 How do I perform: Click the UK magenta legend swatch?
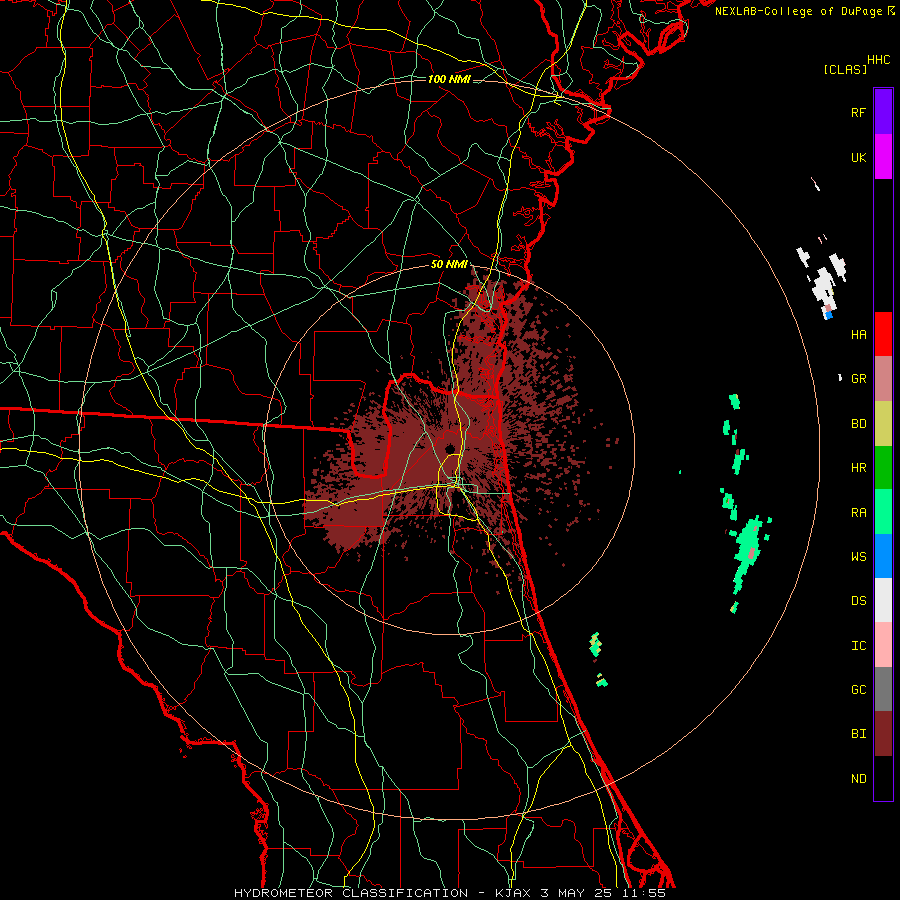click(x=883, y=157)
